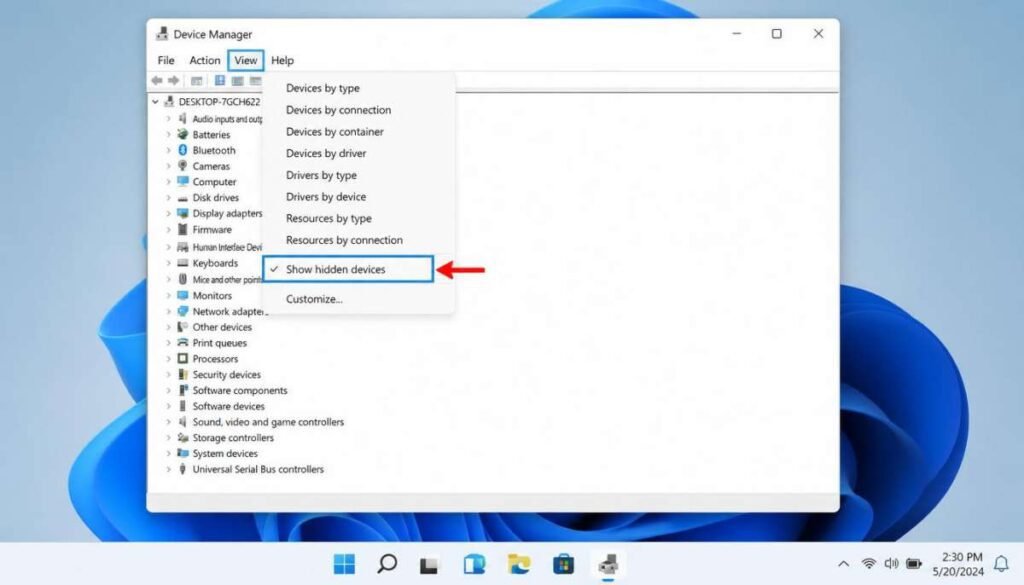
Task: Open the volume speaker tray icon
Action: (x=891, y=563)
